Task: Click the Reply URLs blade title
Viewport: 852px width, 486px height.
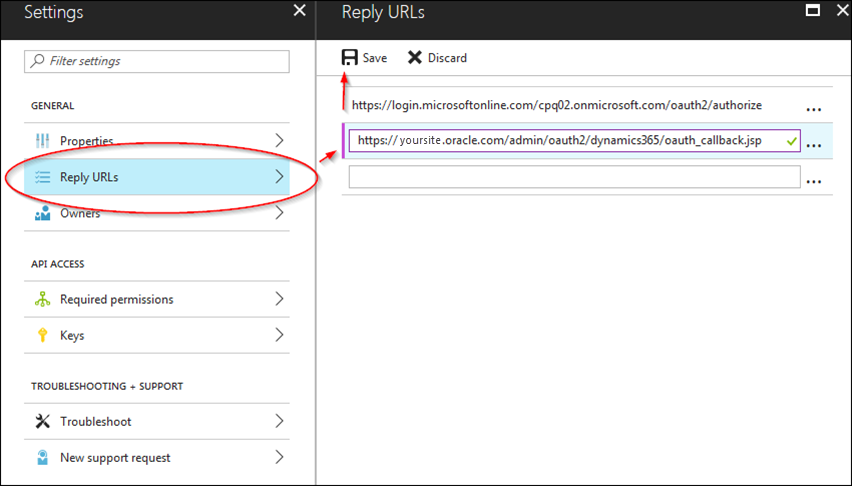Action: (383, 13)
